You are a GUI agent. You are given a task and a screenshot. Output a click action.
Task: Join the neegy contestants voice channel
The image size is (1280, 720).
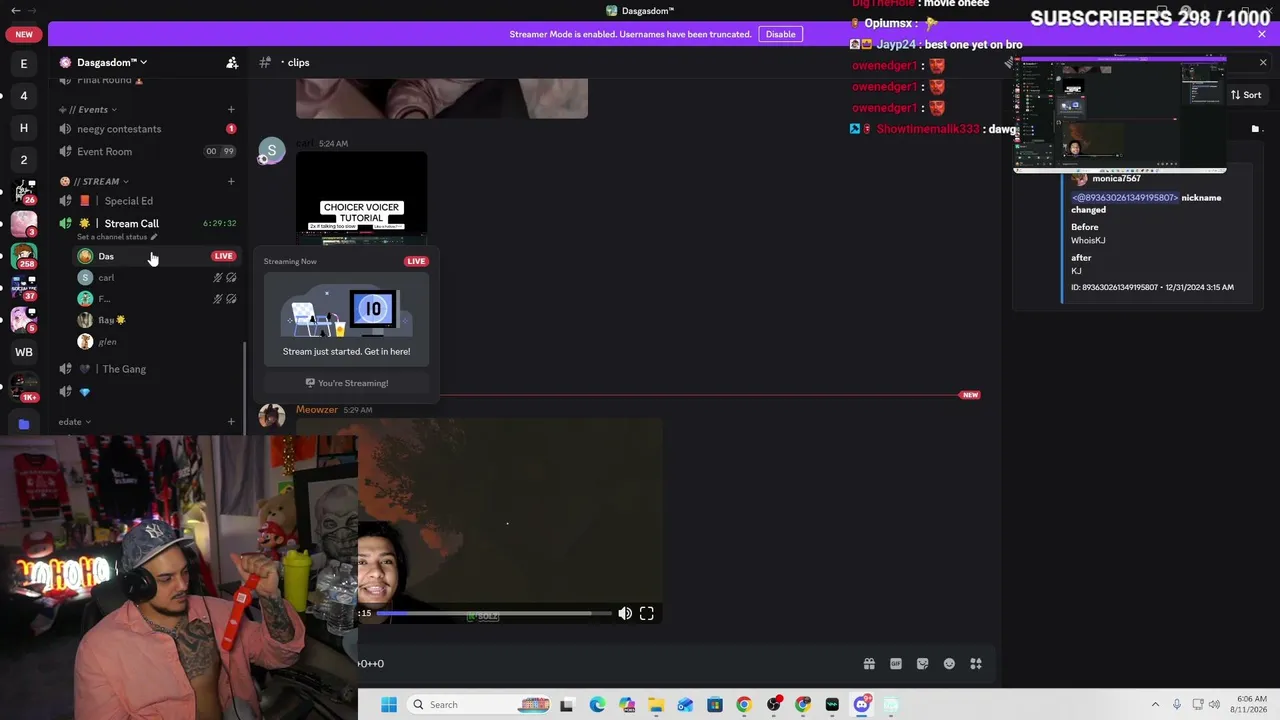146,129
